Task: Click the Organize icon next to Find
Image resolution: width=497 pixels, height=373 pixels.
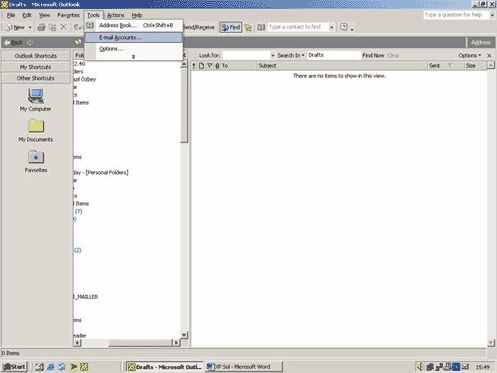Action: (x=249, y=27)
